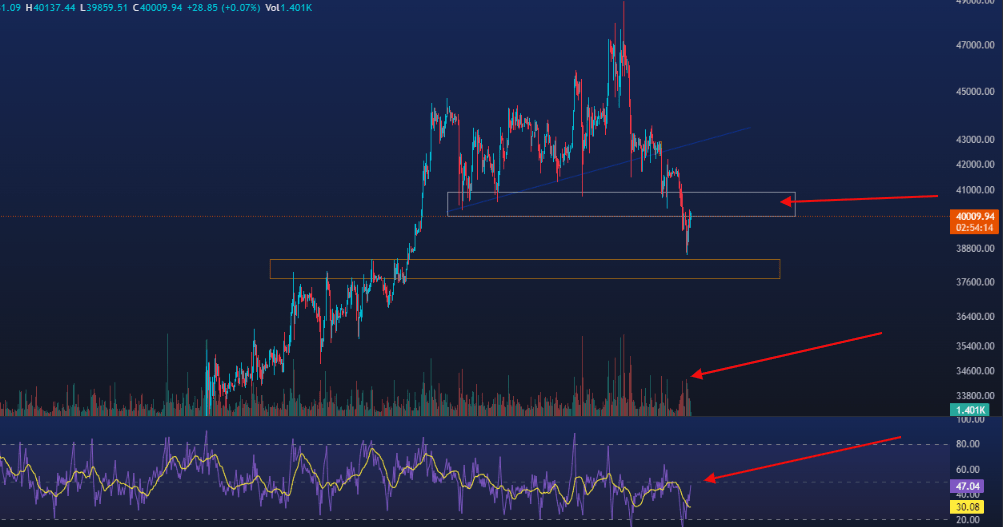
Task: Click the Vol 1.401K text in header
Action: point(288,8)
